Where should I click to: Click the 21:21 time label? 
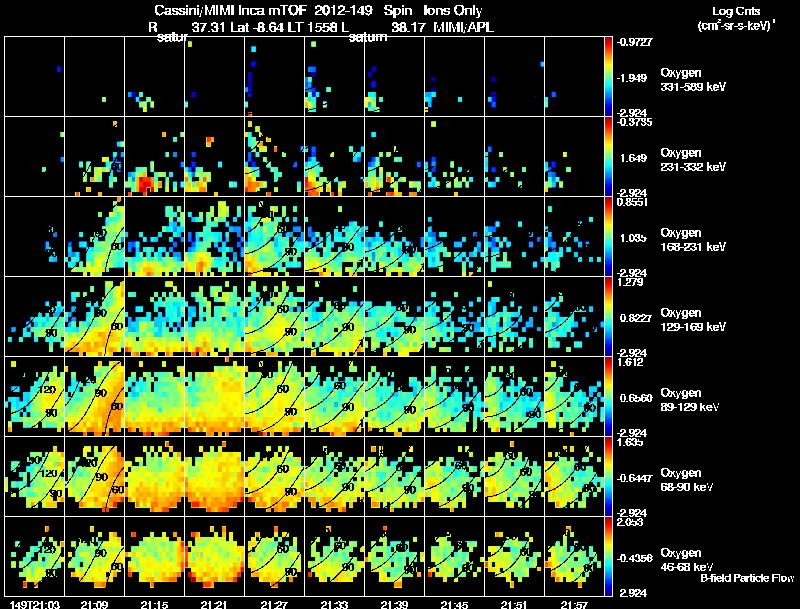click(x=214, y=604)
